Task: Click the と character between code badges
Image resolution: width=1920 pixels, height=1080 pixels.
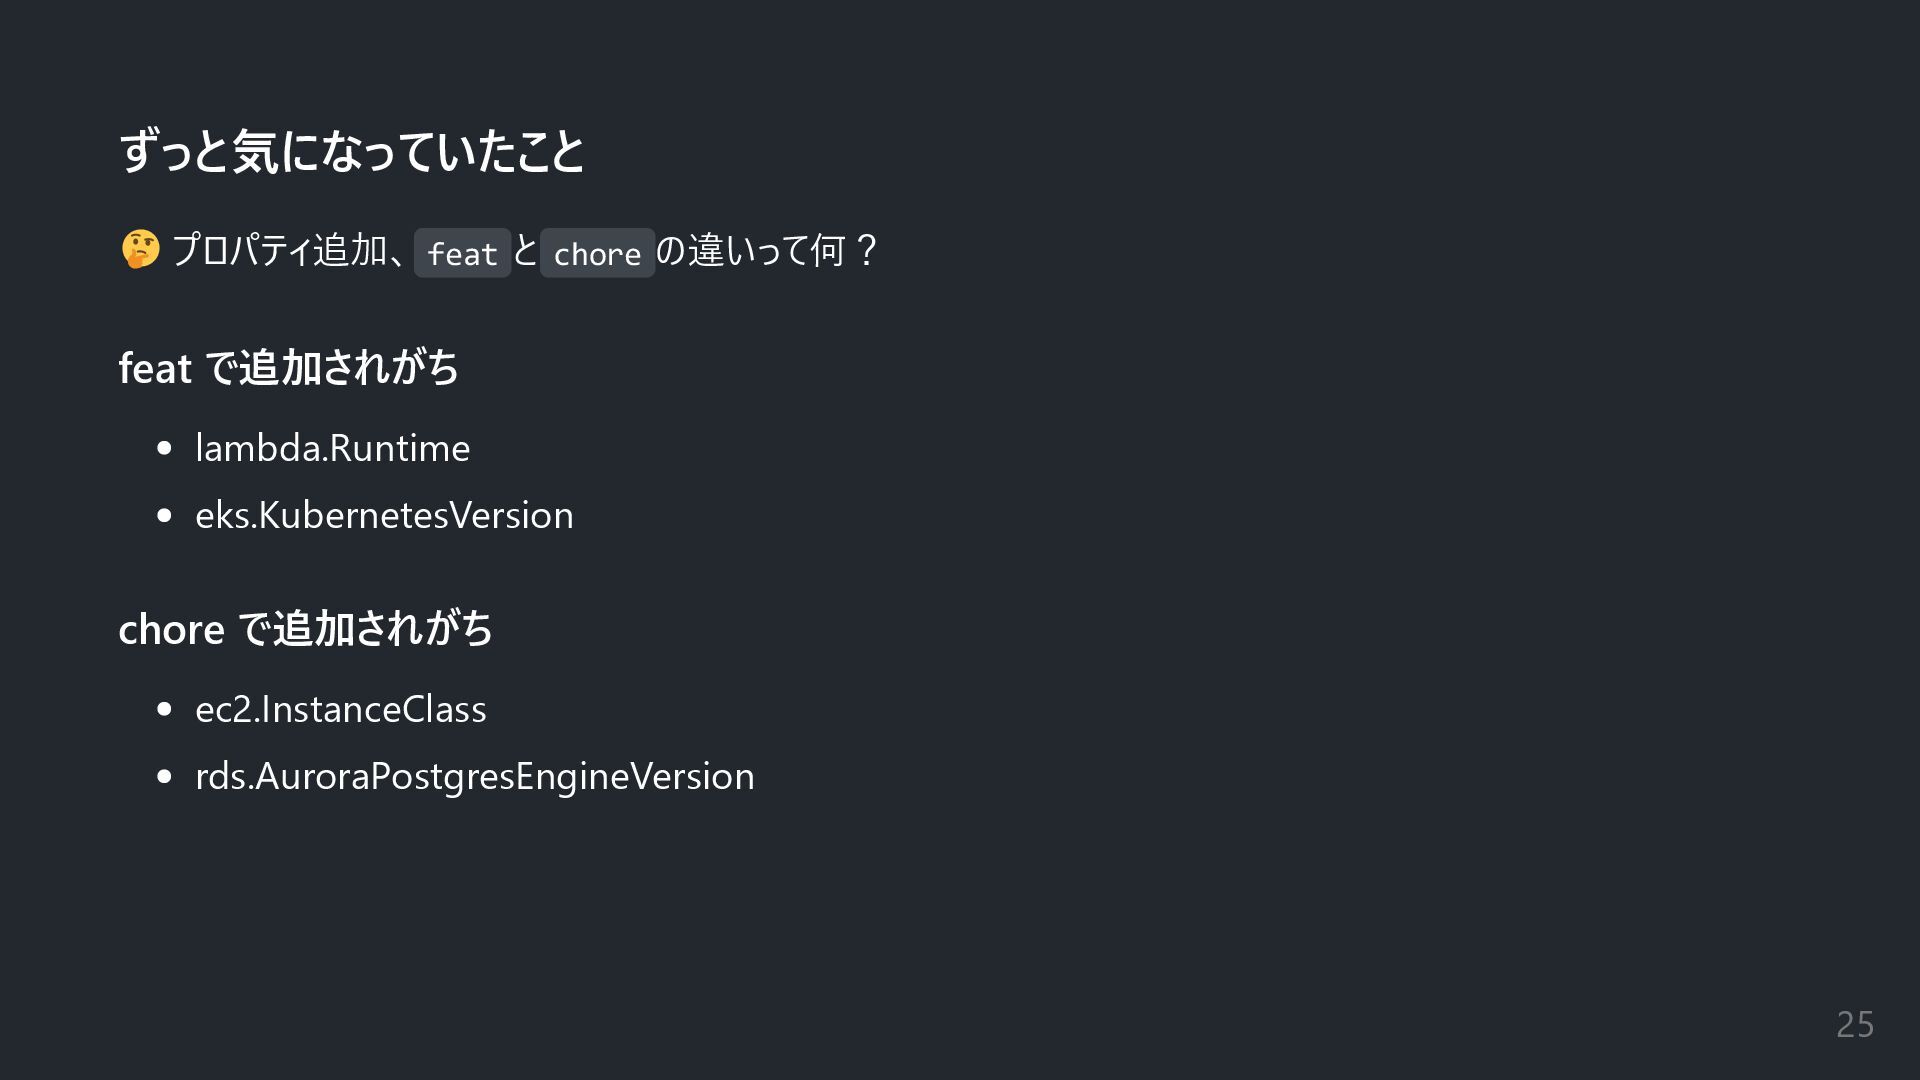Action: [x=526, y=250]
